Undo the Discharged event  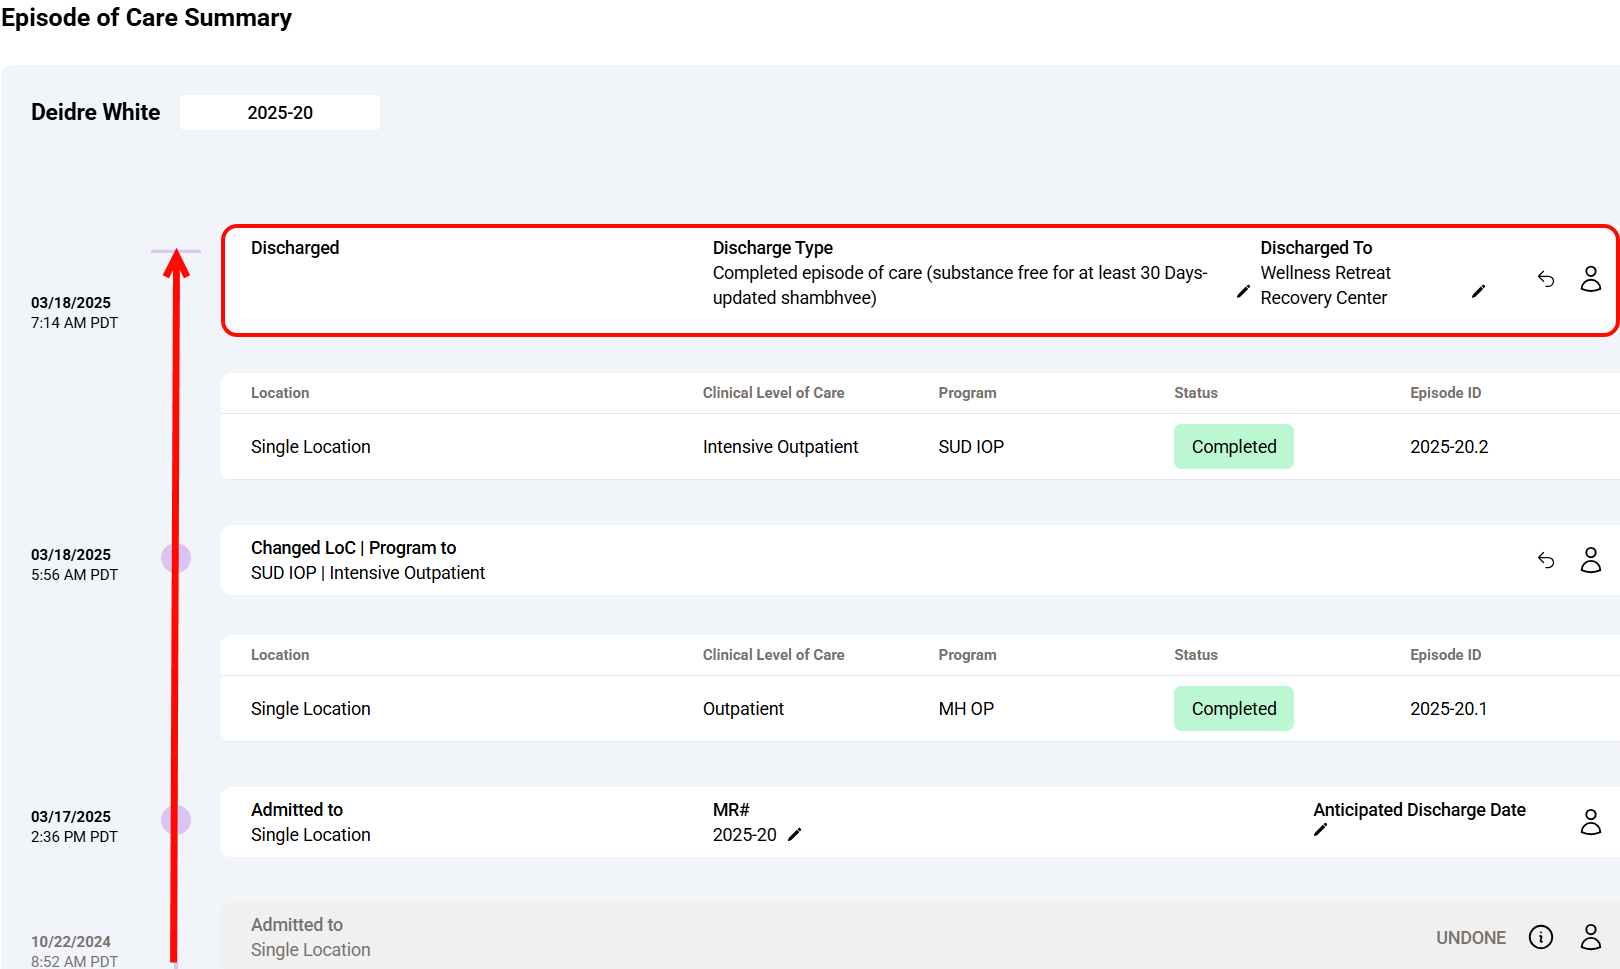pyautogui.click(x=1546, y=279)
